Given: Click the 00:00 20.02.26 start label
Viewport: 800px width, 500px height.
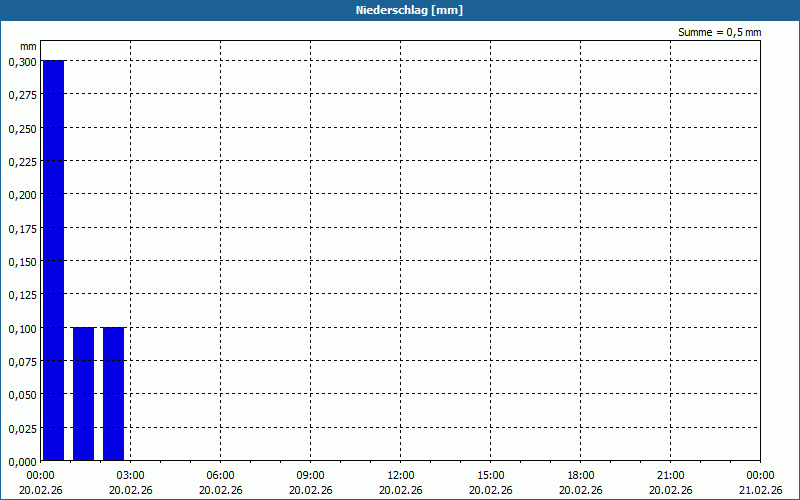Looking at the screenshot, I should (x=41, y=483).
